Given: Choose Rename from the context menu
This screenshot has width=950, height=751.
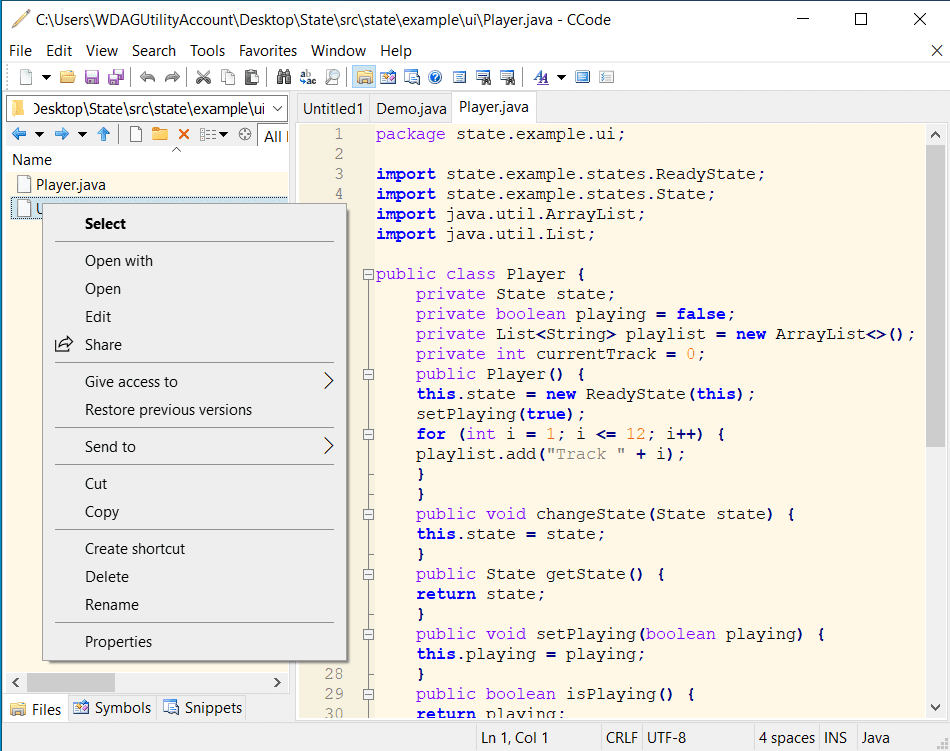Looking at the screenshot, I should point(112,605).
